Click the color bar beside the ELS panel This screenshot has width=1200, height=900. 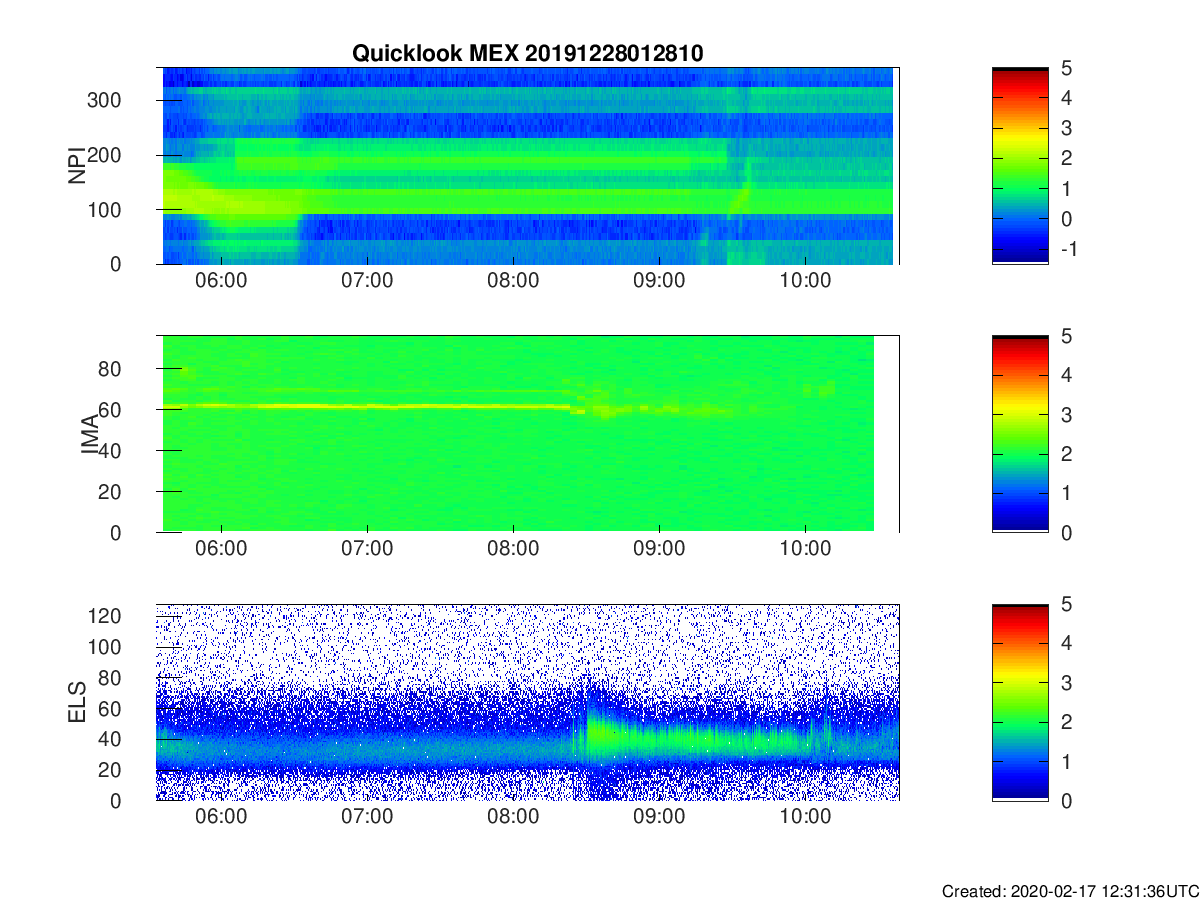click(1020, 702)
